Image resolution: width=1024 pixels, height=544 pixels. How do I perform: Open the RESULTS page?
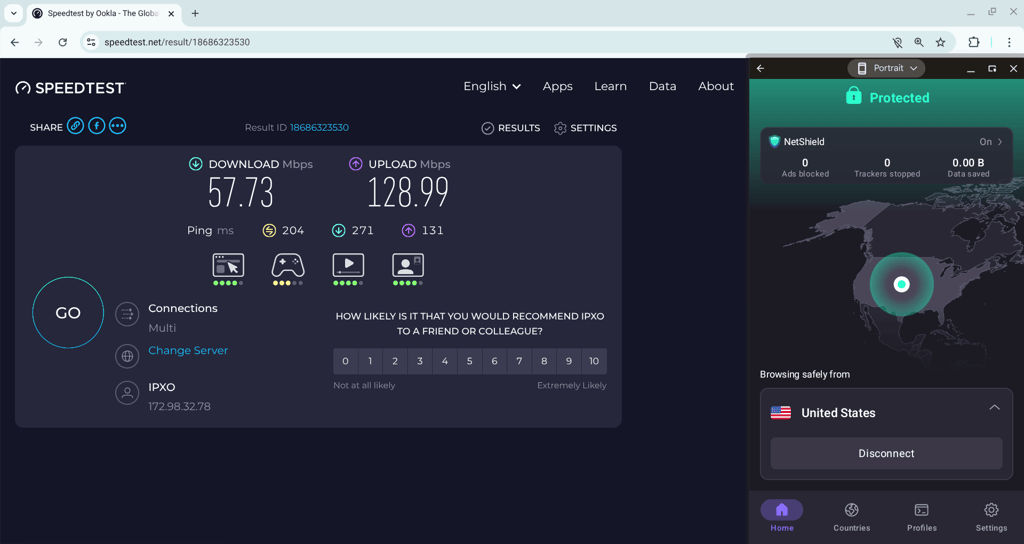pyautogui.click(x=511, y=128)
